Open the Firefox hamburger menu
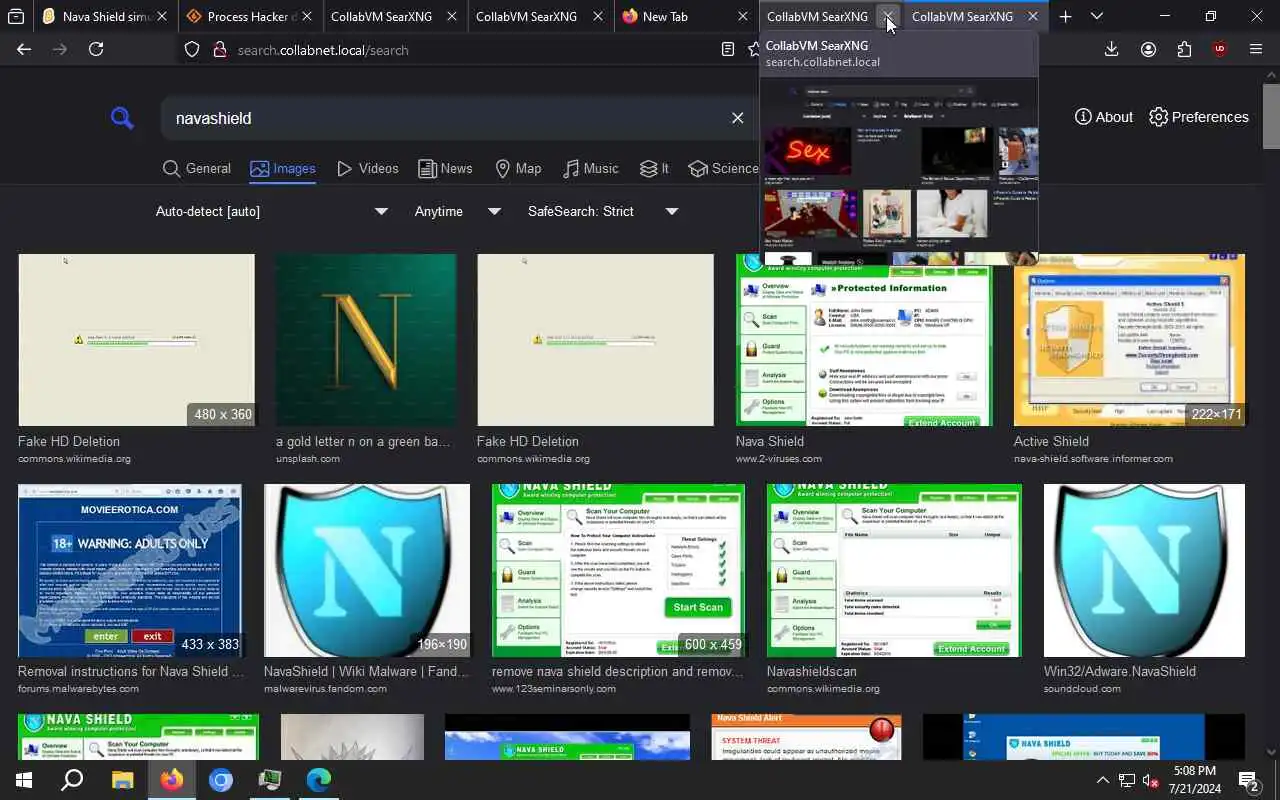Image resolution: width=1280 pixels, height=800 pixels. pyautogui.click(x=1256, y=49)
